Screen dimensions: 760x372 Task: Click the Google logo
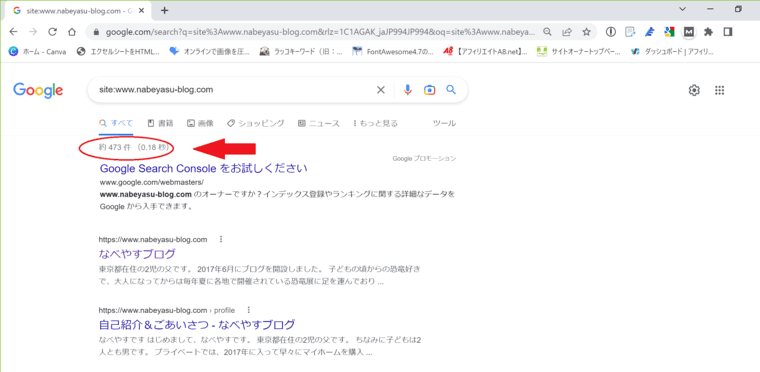click(38, 90)
